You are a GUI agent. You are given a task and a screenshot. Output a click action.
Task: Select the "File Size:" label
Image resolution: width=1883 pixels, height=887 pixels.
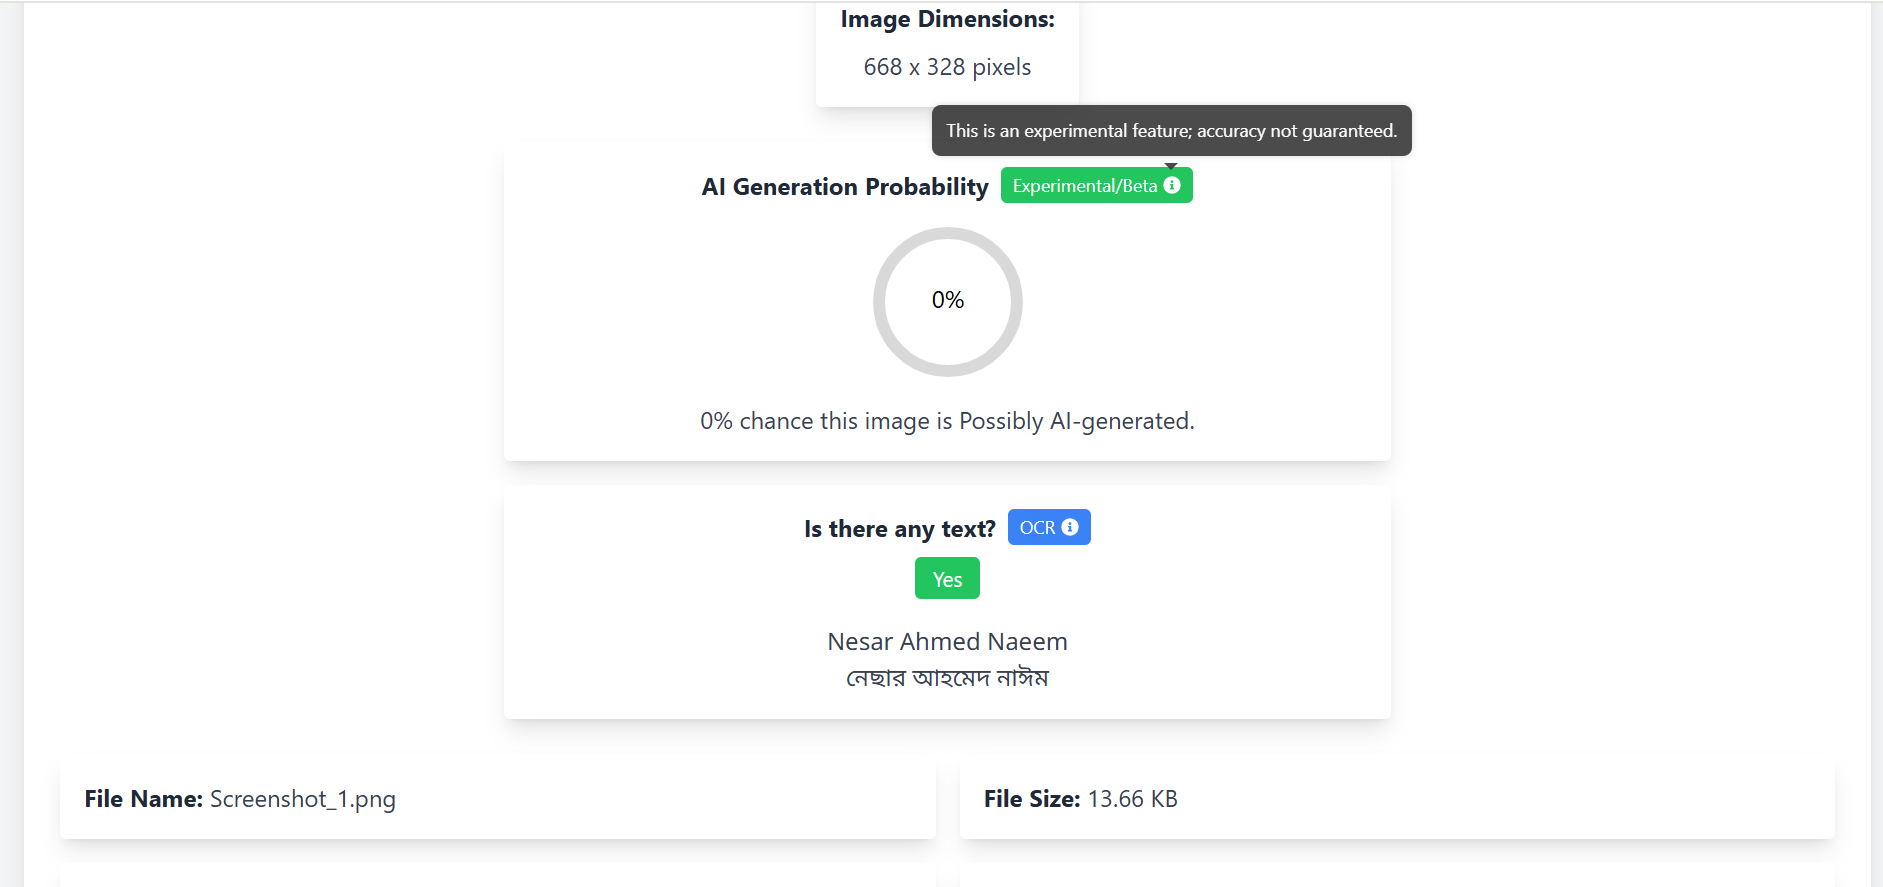pos(1032,799)
